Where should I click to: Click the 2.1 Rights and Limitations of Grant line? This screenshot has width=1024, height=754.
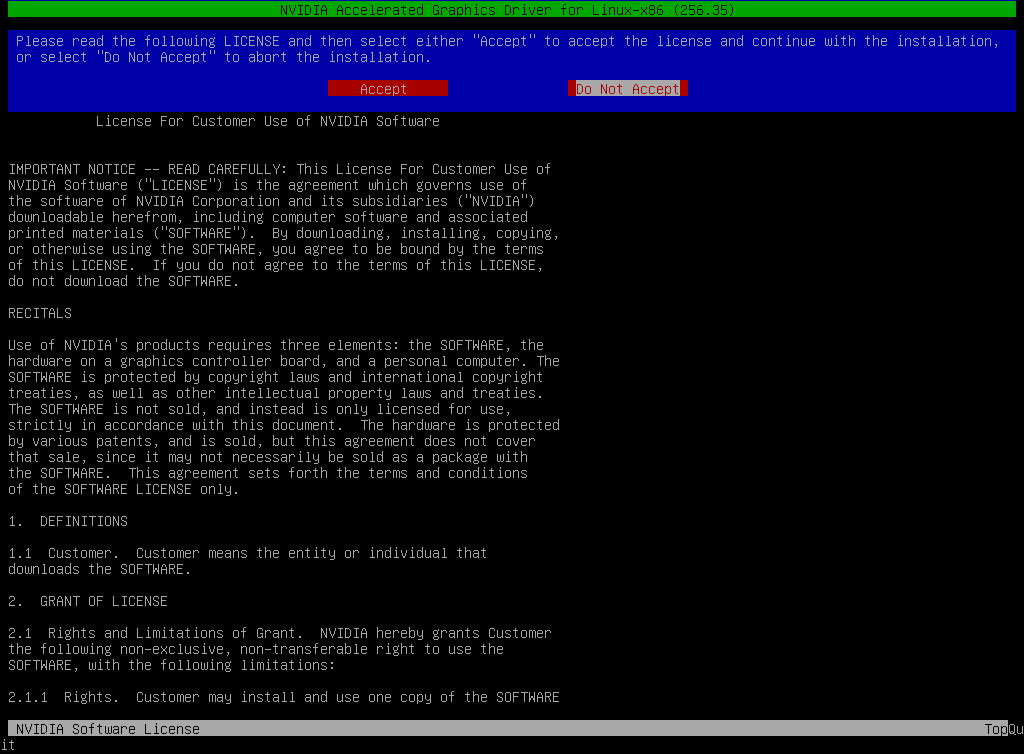280,633
